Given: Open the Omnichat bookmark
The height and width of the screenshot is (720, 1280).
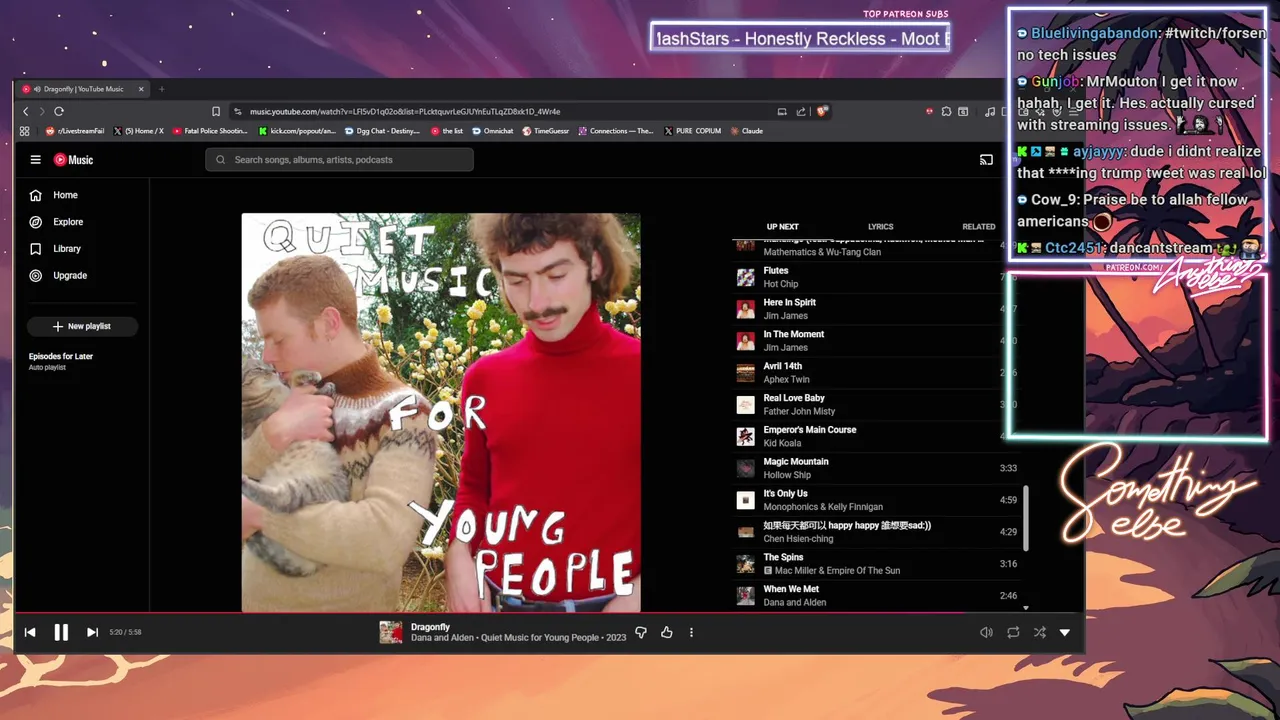Looking at the screenshot, I should [x=492, y=131].
